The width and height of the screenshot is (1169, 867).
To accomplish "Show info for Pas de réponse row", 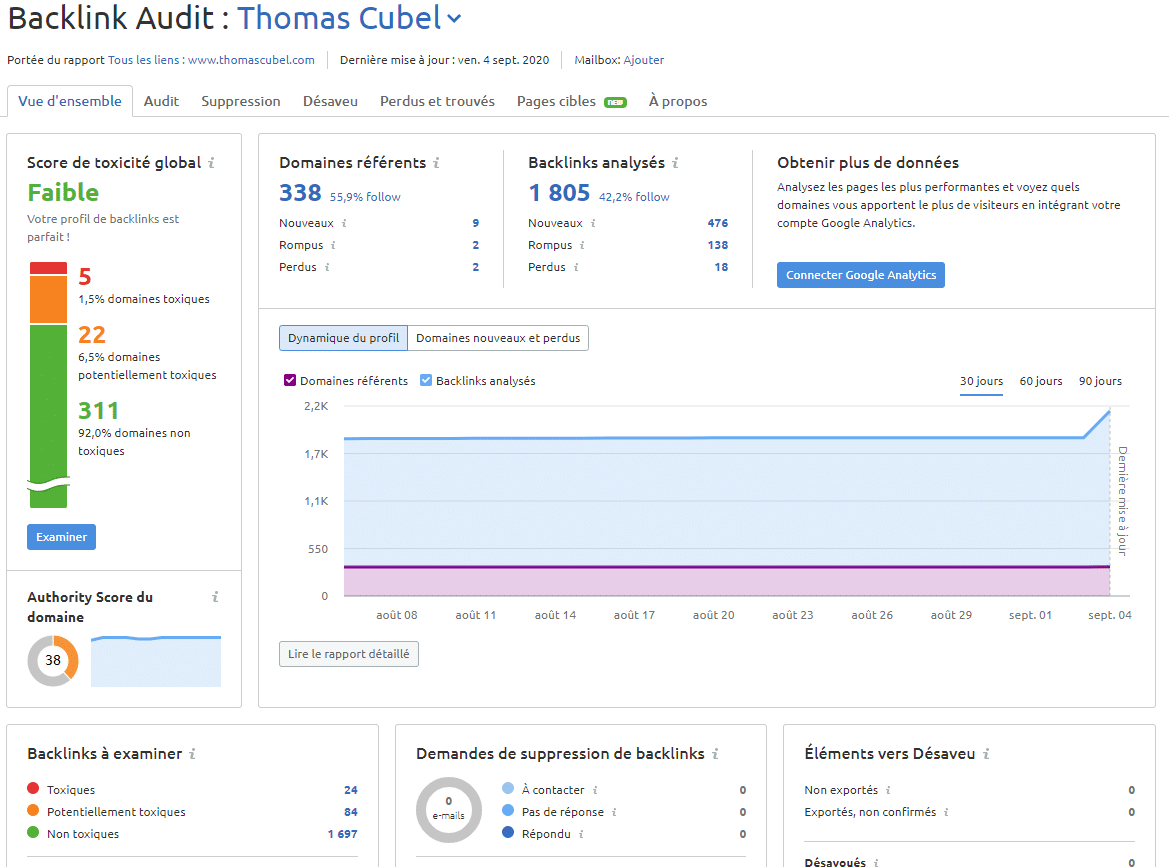I will [x=614, y=812].
